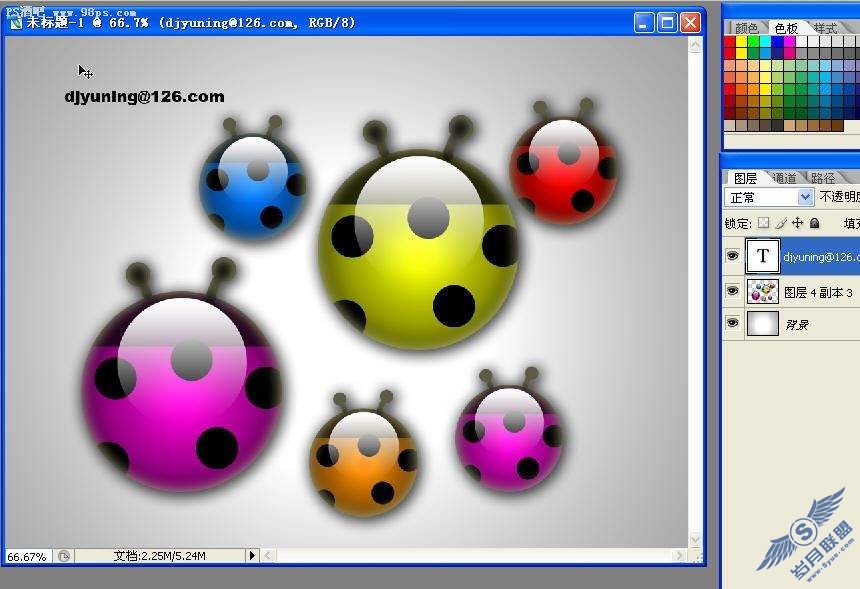Switch to the 通道 tab
Image resolution: width=860 pixels, height=589 pixels.
(785, 178)
